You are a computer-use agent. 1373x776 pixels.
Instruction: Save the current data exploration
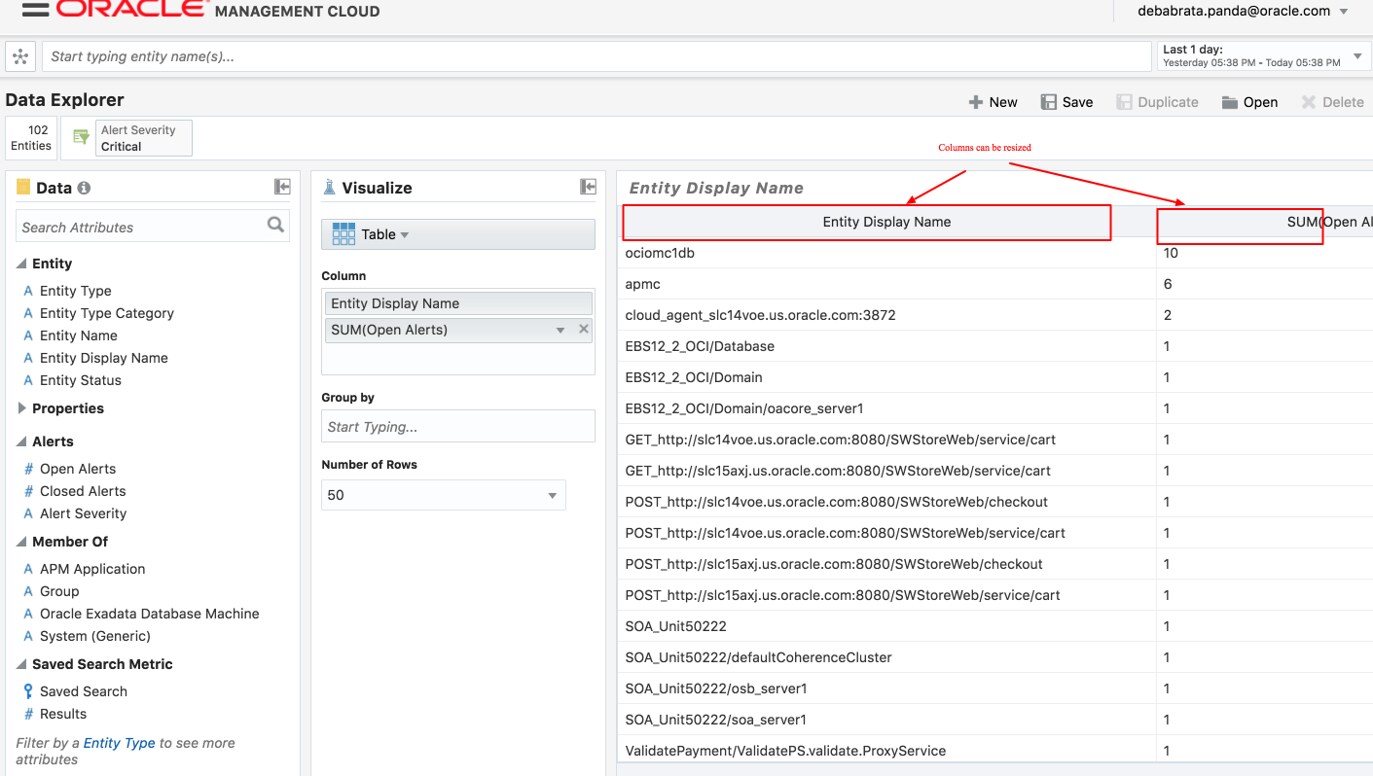(1067, 102)
